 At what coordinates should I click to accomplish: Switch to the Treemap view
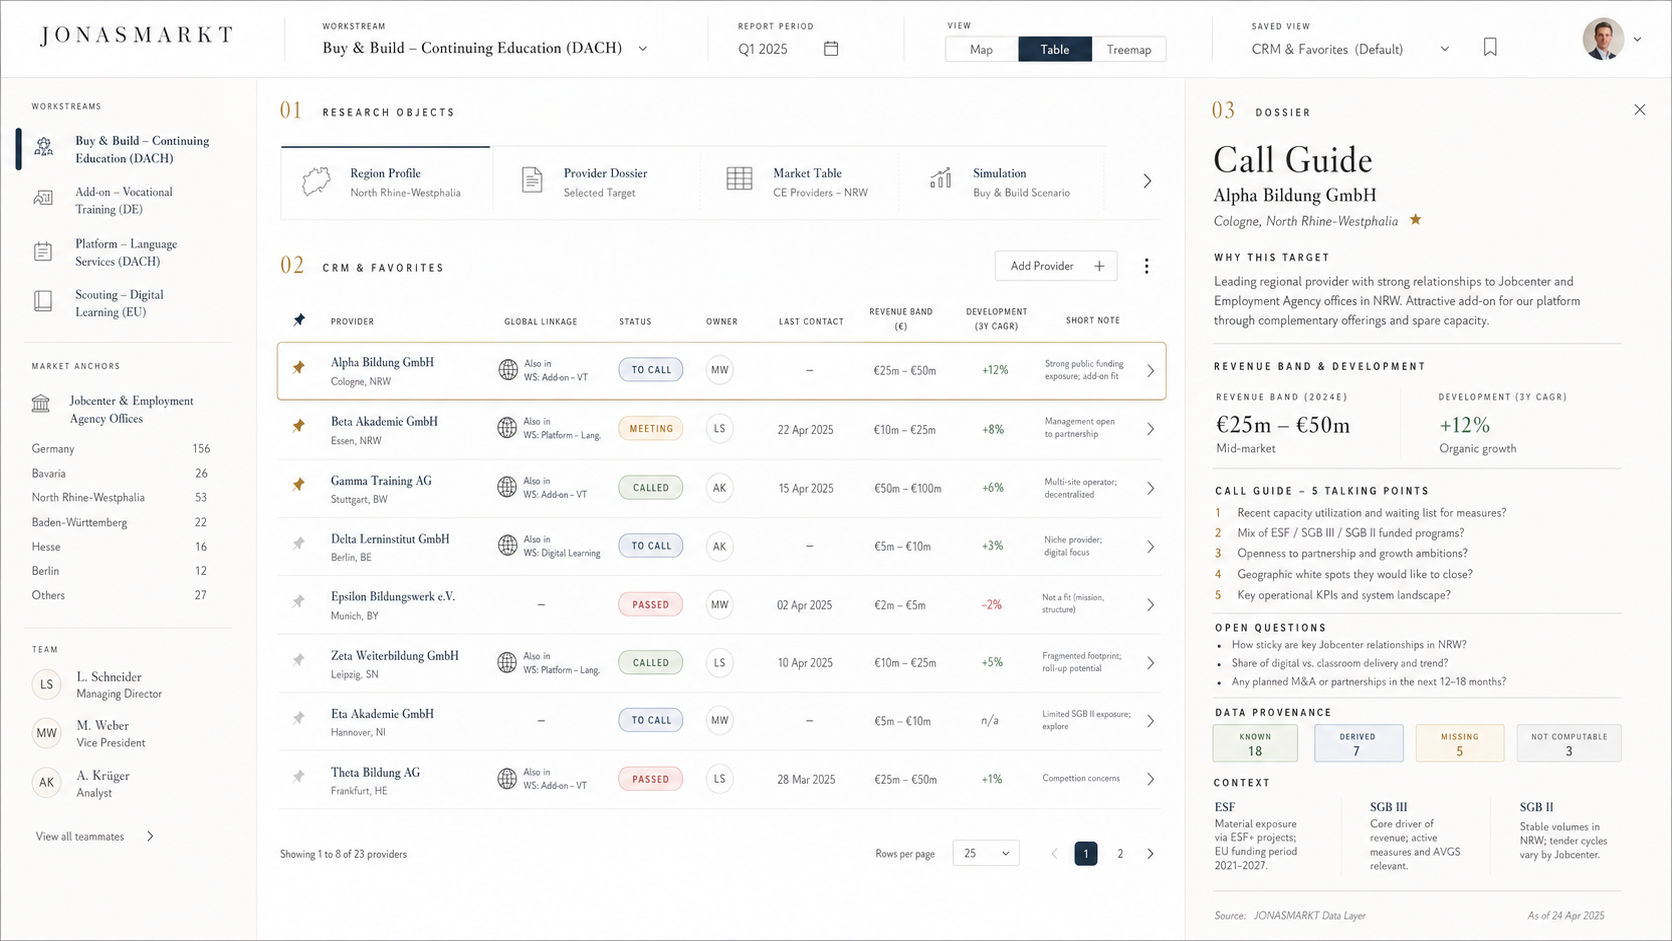1129,49
